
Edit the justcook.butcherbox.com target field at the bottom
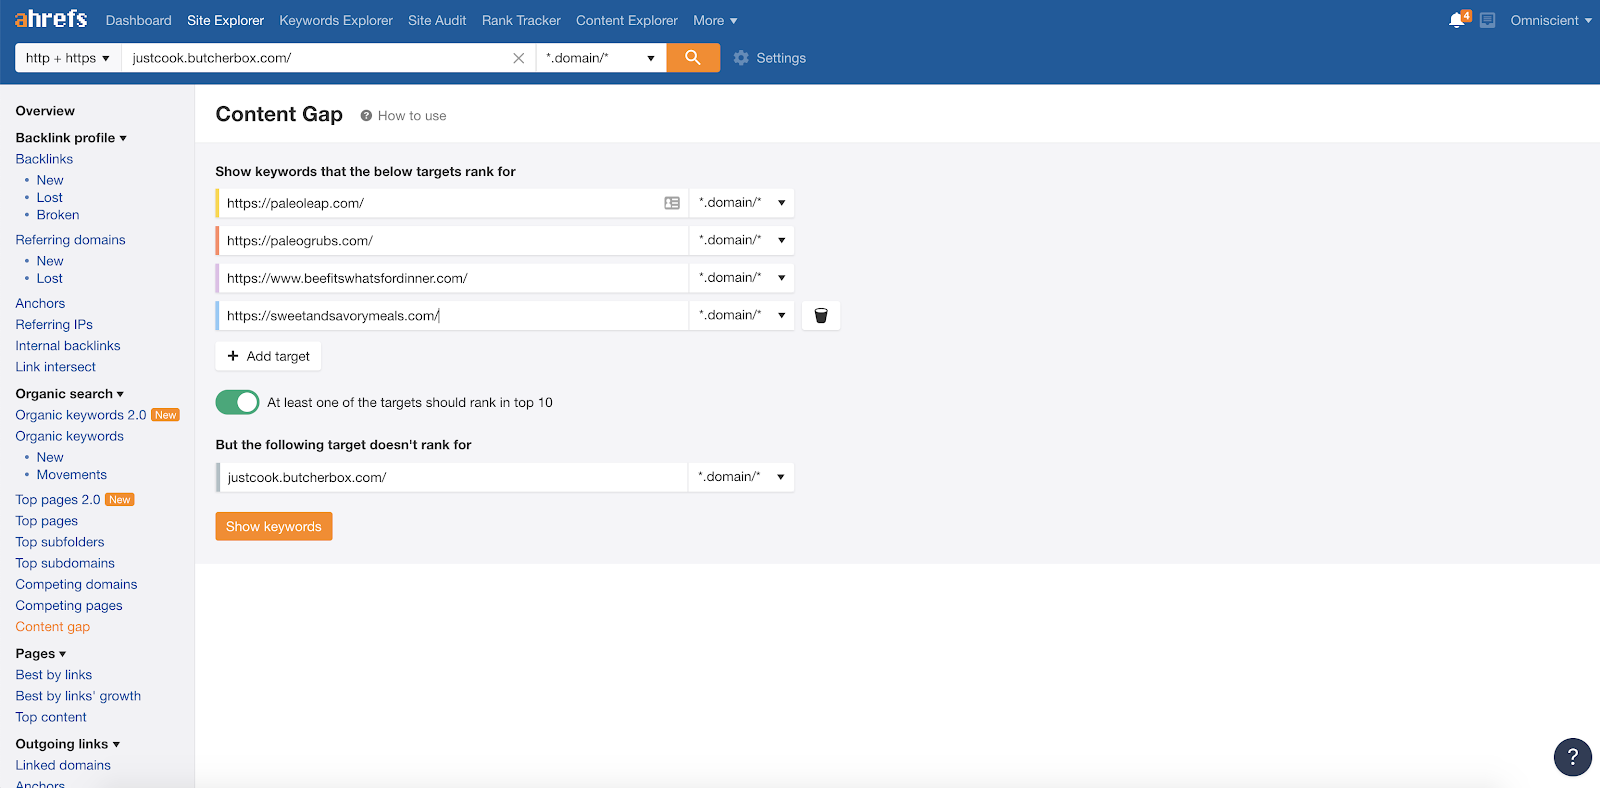coord(453,477)
